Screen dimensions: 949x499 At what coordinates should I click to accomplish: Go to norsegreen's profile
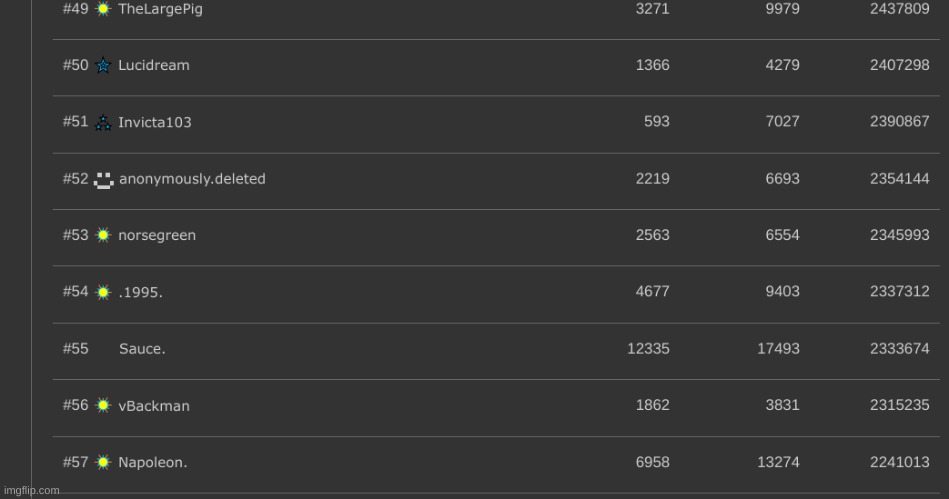[157, 236]
